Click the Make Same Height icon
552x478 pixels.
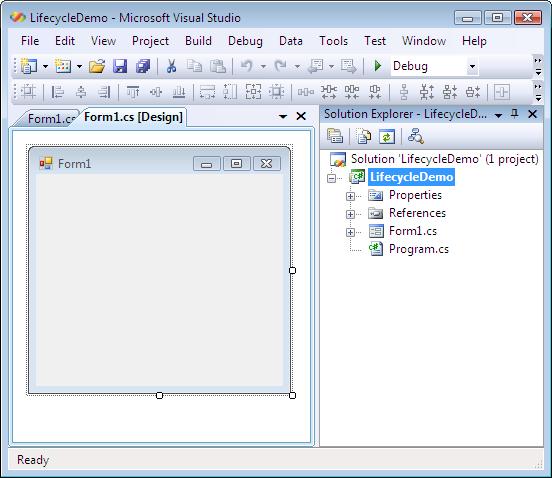[230, 92]
